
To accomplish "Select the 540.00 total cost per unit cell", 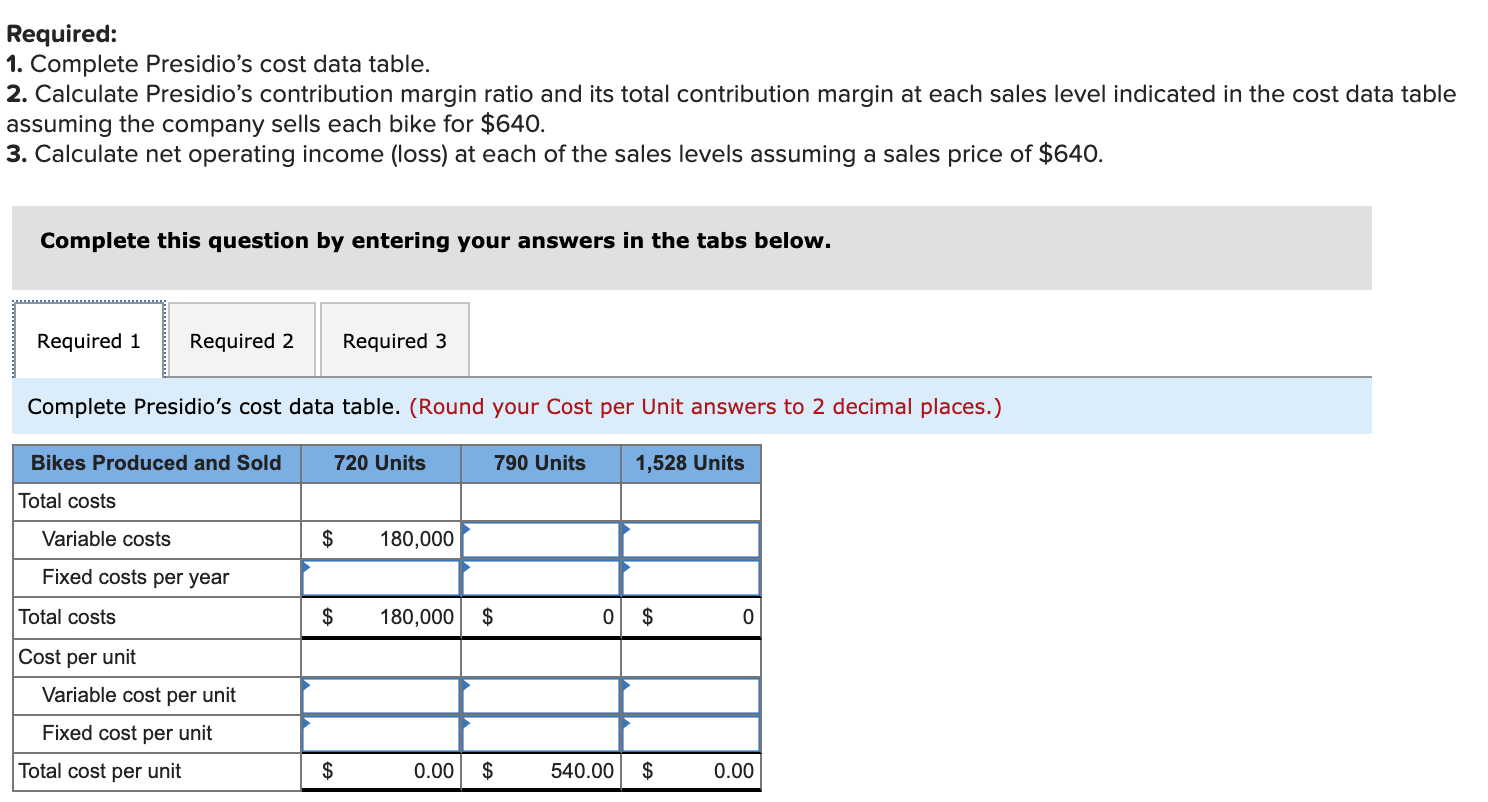I will point(538,771).
